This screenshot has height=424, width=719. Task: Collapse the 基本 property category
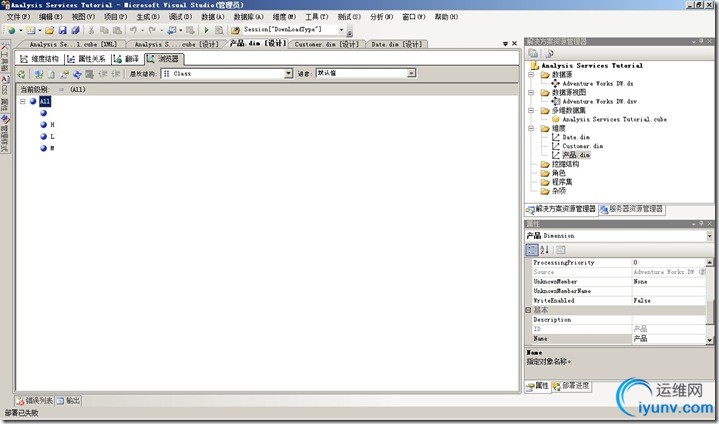528,310
